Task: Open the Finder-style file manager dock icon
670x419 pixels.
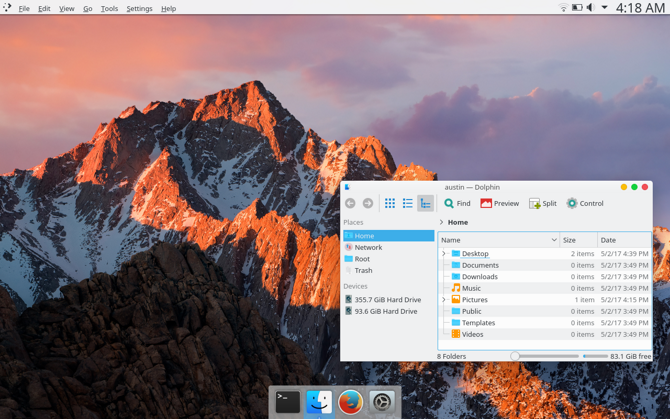Action: [x=319, y=402]
